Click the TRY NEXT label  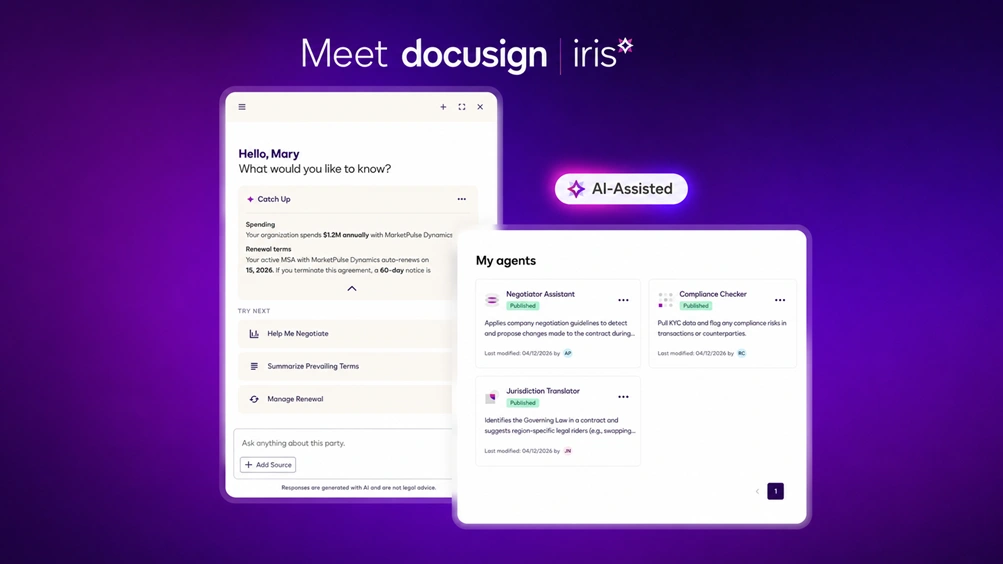click(x=254, y=311)
